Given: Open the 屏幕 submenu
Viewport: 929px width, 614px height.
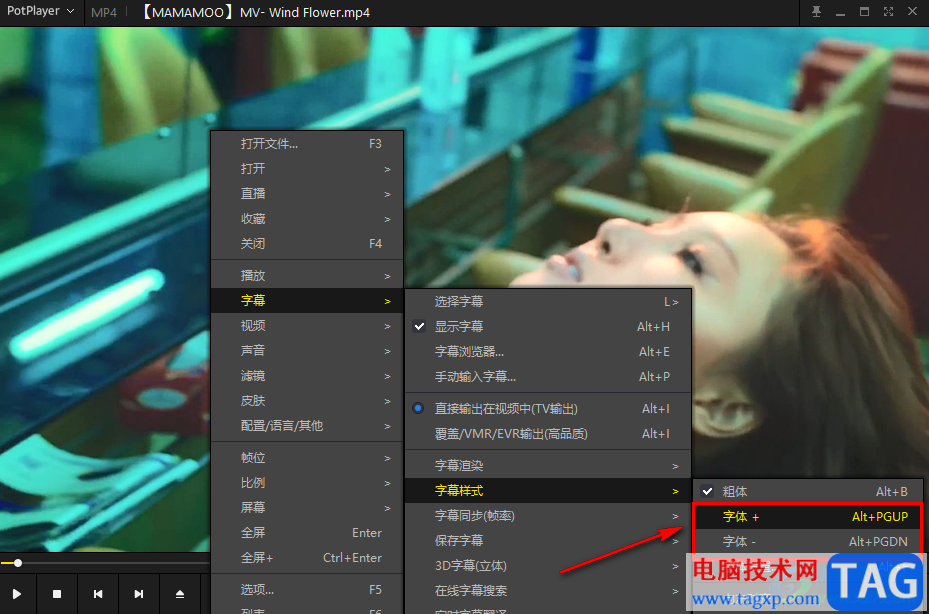Looking at the screenshot, I should tap(307, 507).
